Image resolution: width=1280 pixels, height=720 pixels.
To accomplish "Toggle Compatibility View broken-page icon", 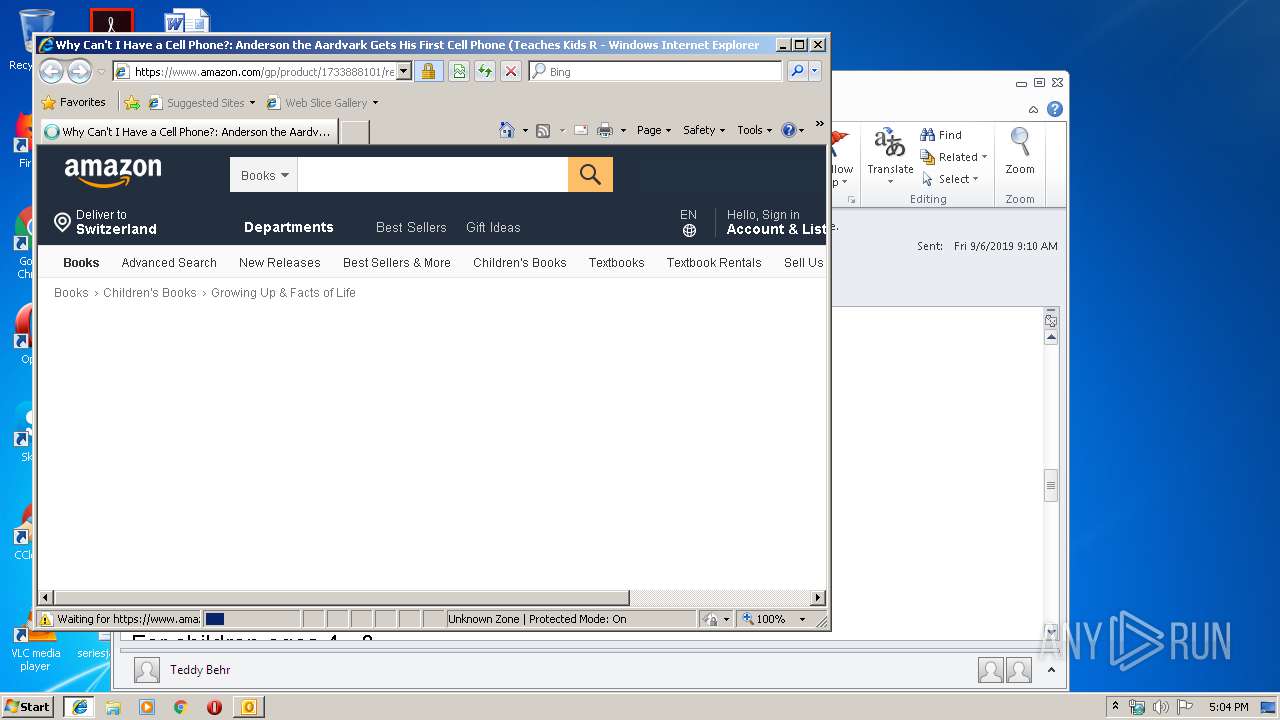I will click(458, 71).
